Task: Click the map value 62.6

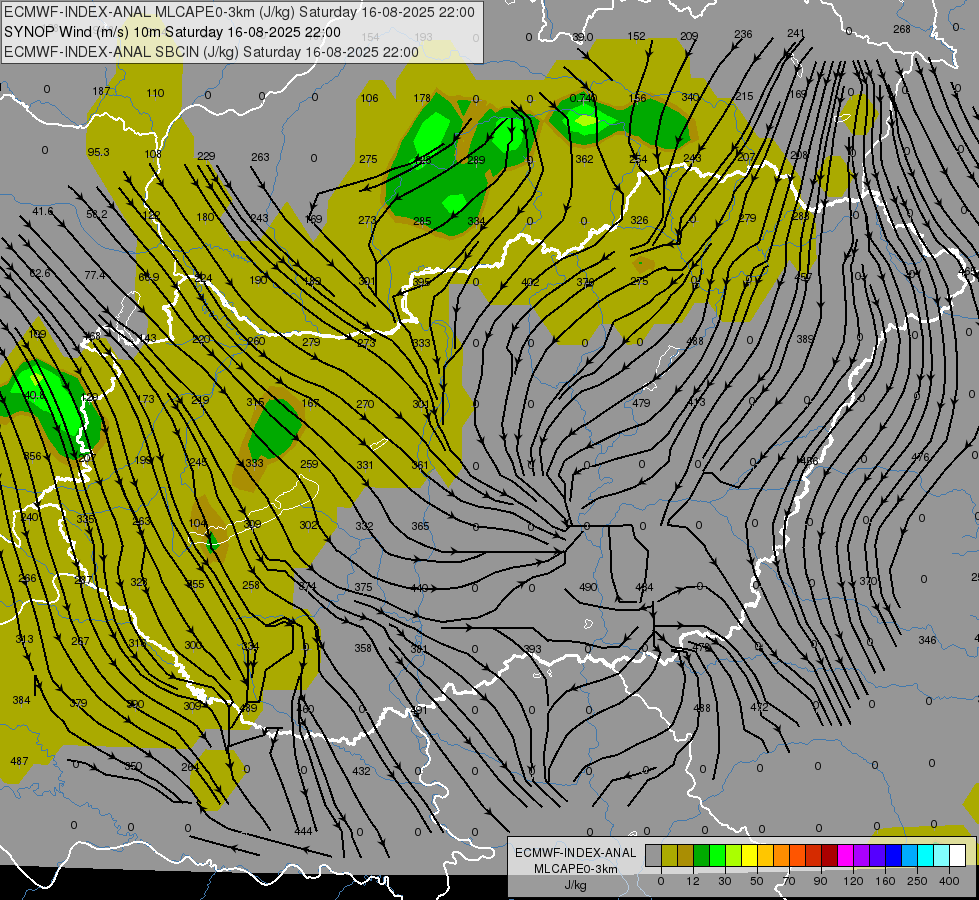Action: pos(39,274)
